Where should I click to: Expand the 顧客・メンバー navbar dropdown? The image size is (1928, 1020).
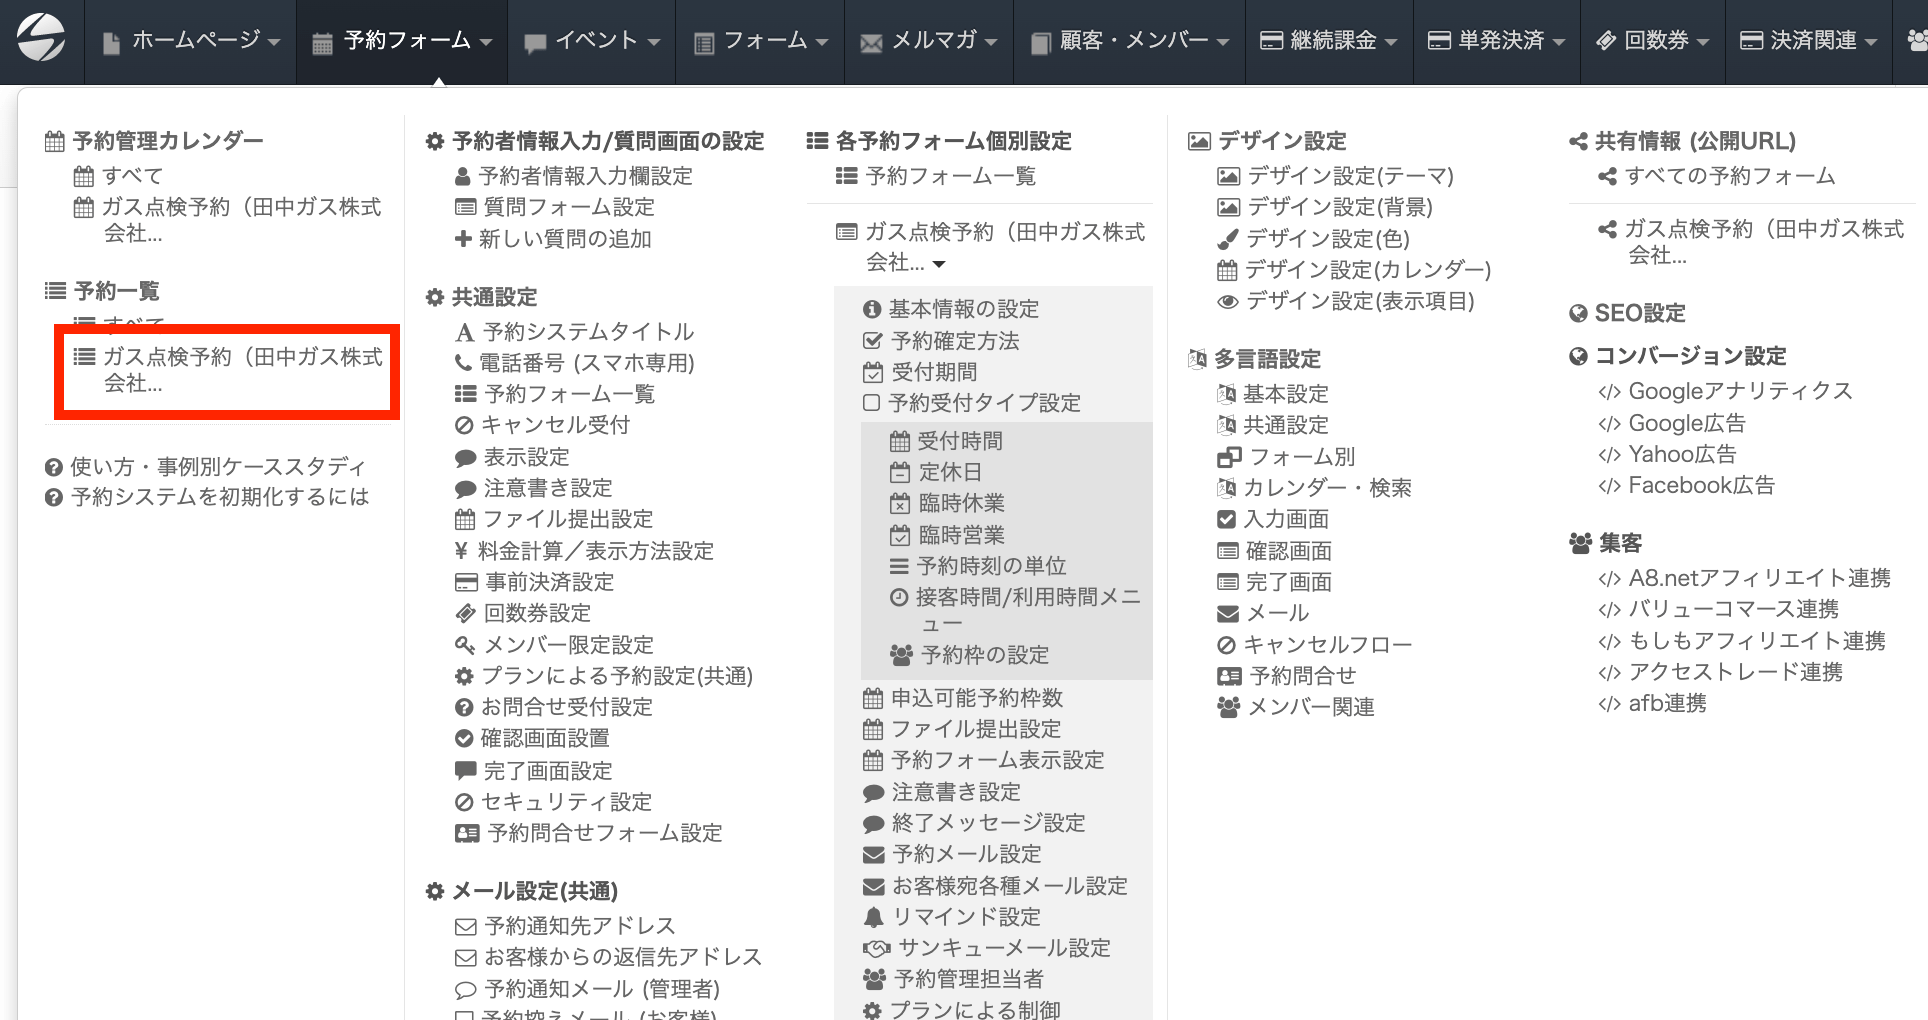(x=1129, y=41)
